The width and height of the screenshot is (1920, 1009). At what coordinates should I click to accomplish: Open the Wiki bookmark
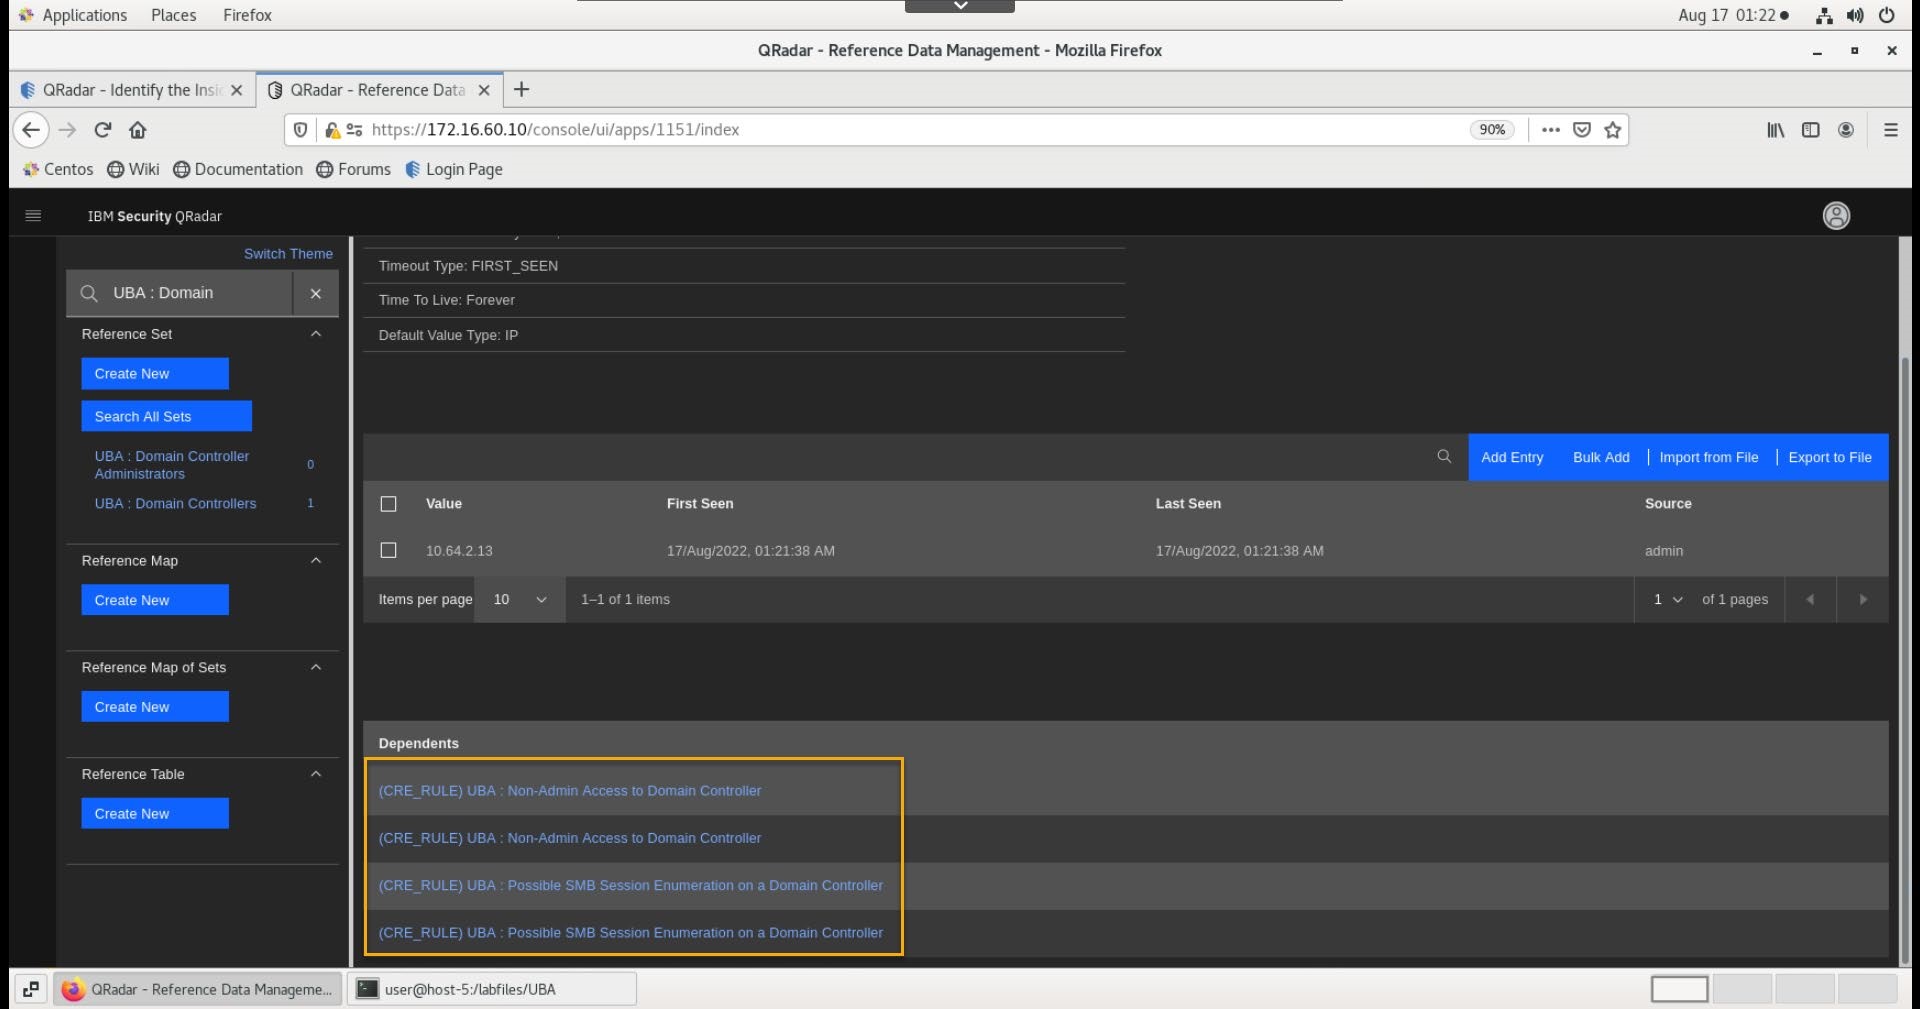[x=133, y=169]
